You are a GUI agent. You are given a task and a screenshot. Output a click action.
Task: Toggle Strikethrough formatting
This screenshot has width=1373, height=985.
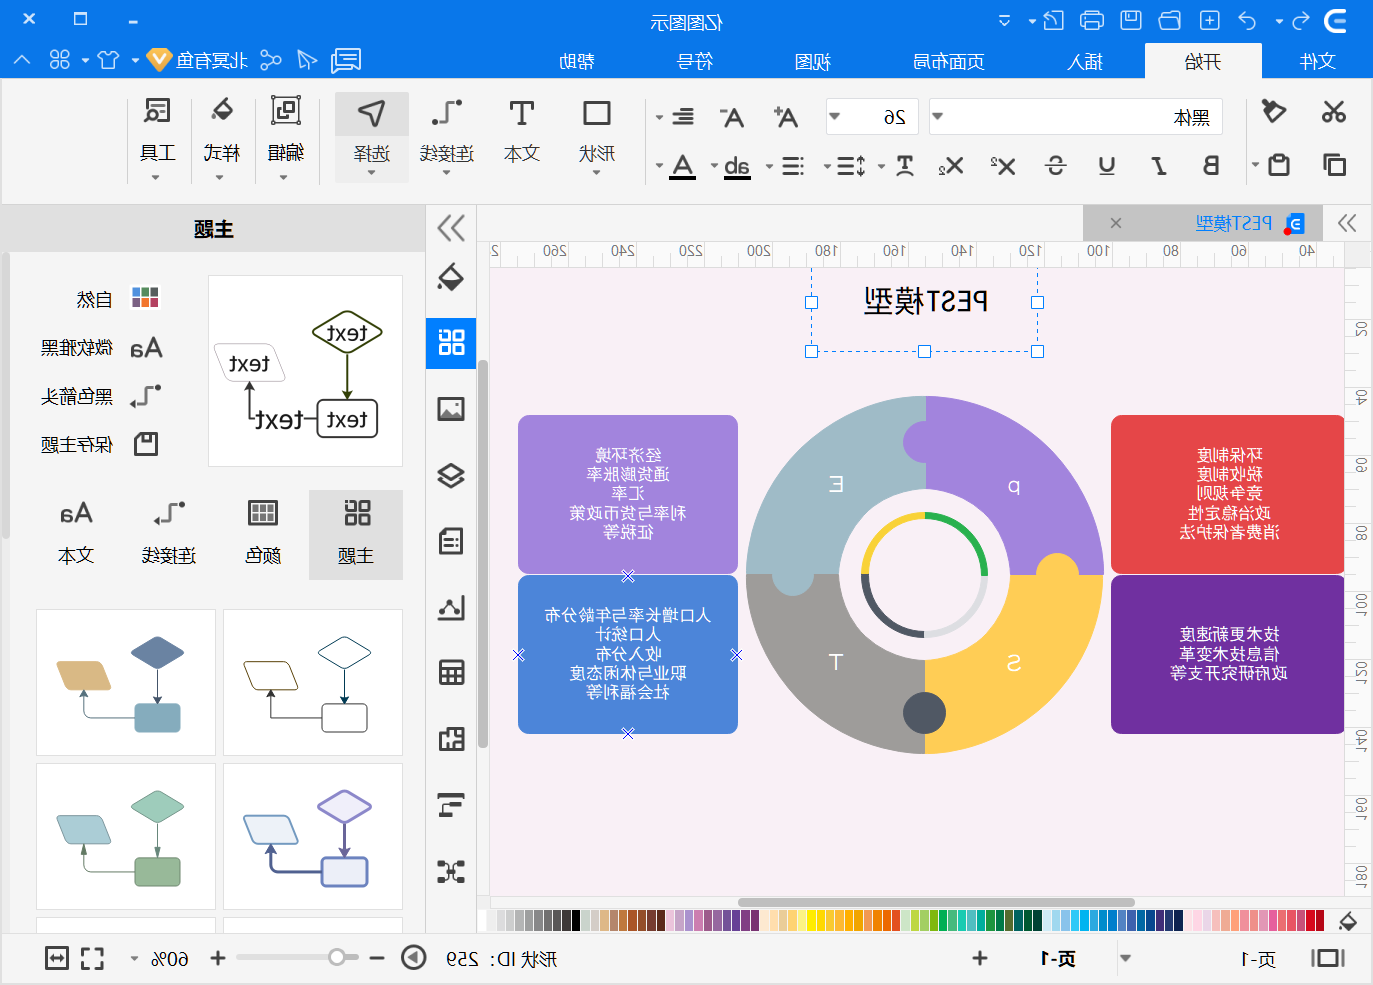click(x=1055, y=166)
